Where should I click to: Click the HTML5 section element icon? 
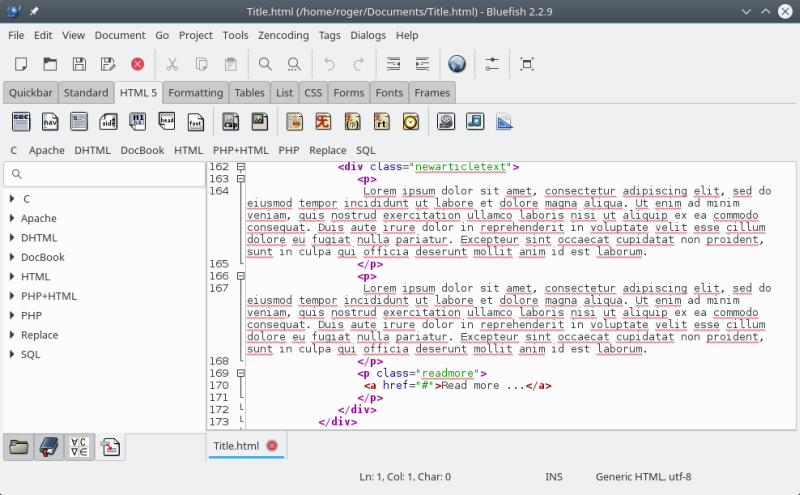tap(21, 121)
